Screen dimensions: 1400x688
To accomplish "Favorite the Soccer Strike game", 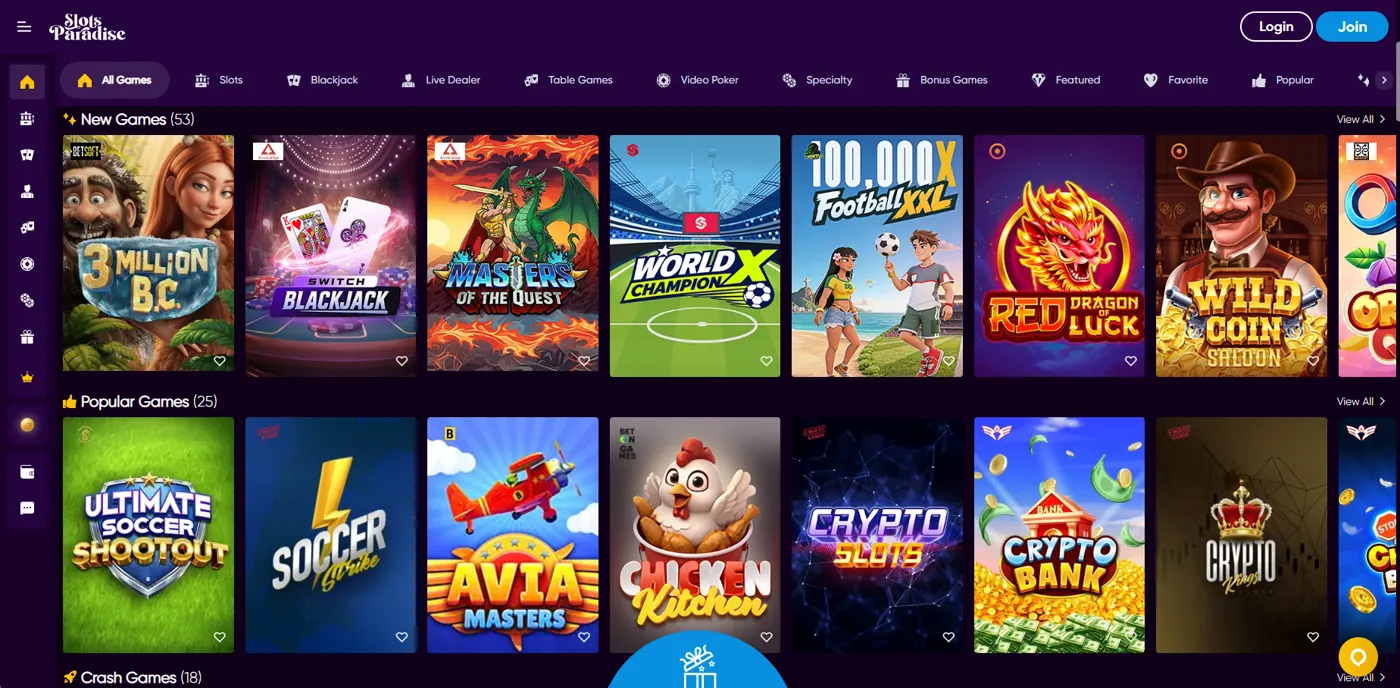I will (402, 637).
